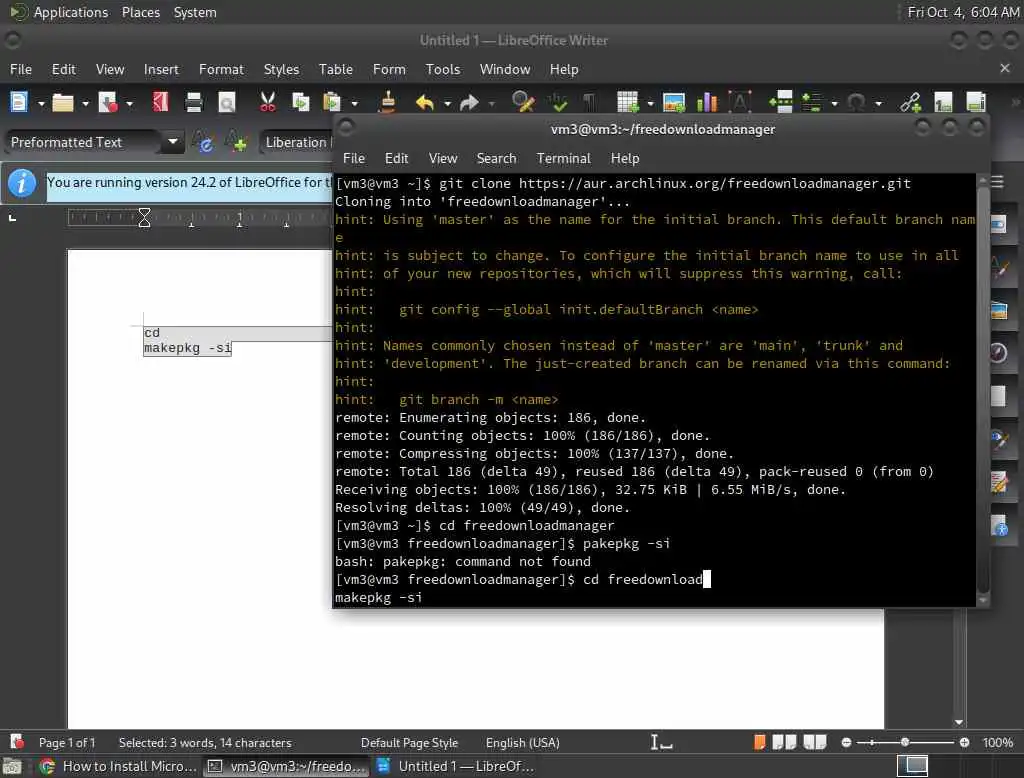Click the New Style from Selection icon
The image size is (1024, 778).
236,142
